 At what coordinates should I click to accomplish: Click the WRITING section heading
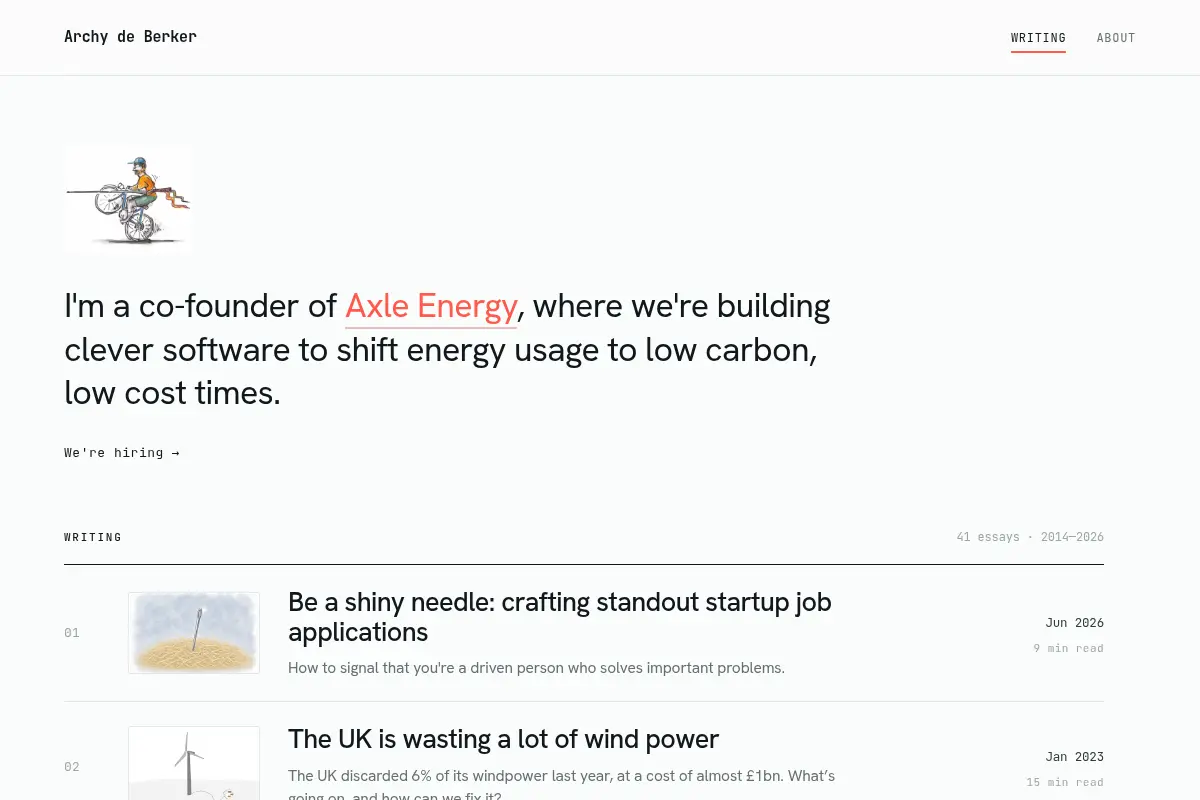pyautogui.click(x=93, y=537)
